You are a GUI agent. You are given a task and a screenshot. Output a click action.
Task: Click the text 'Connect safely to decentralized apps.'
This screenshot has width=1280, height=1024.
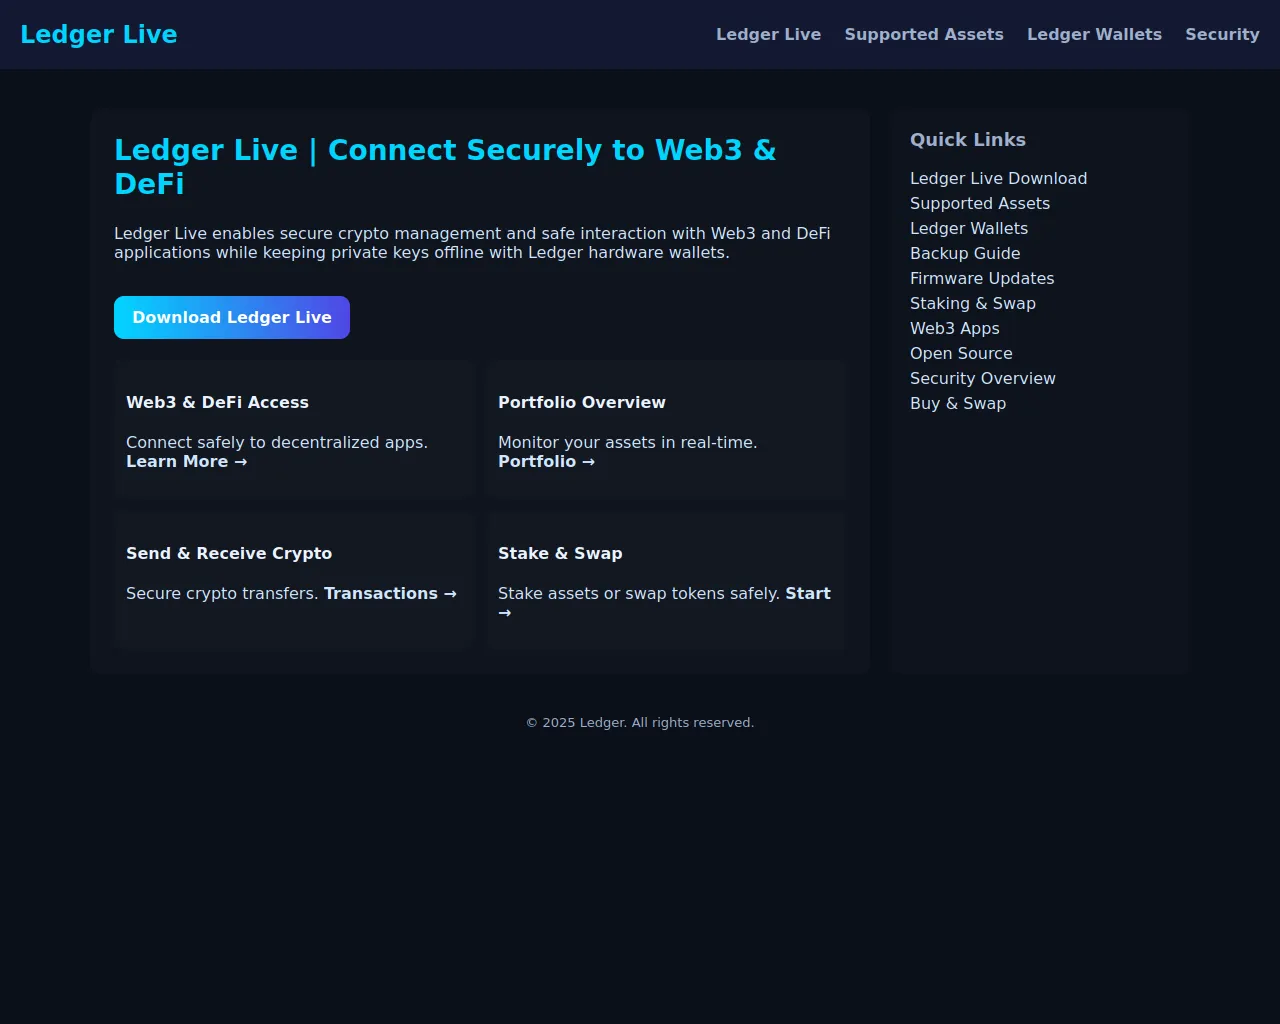point(277,442)
